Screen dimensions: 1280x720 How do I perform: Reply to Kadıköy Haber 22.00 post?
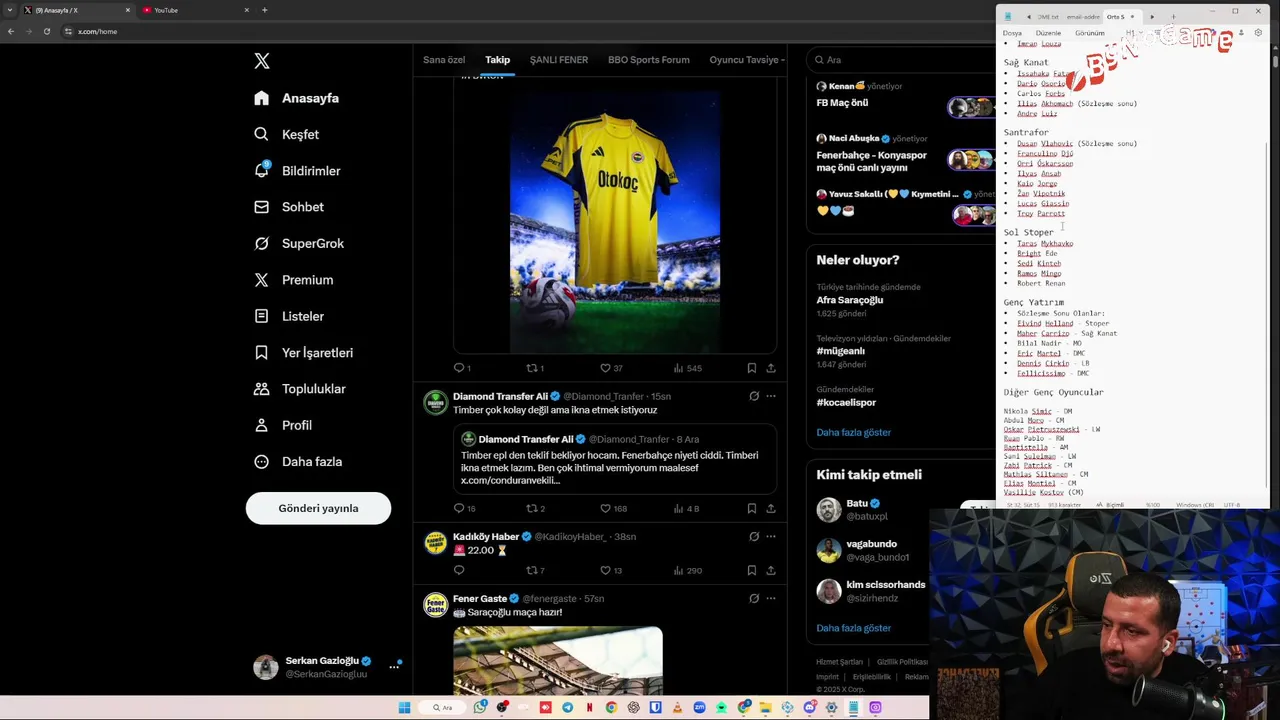[x=459, y=570]
